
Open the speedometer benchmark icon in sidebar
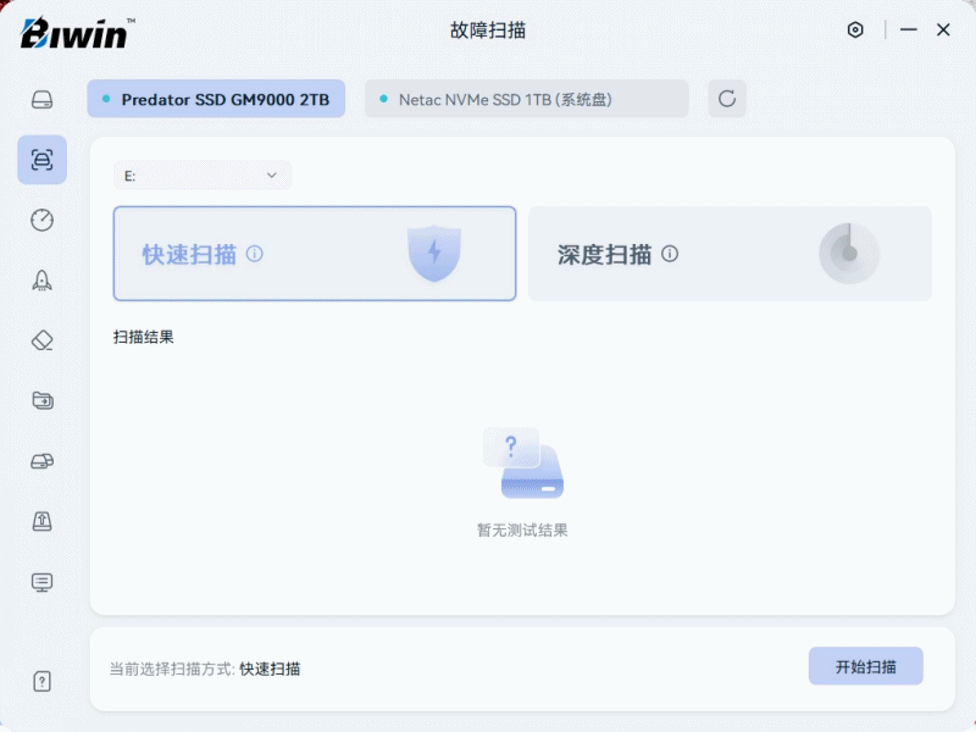42,220
